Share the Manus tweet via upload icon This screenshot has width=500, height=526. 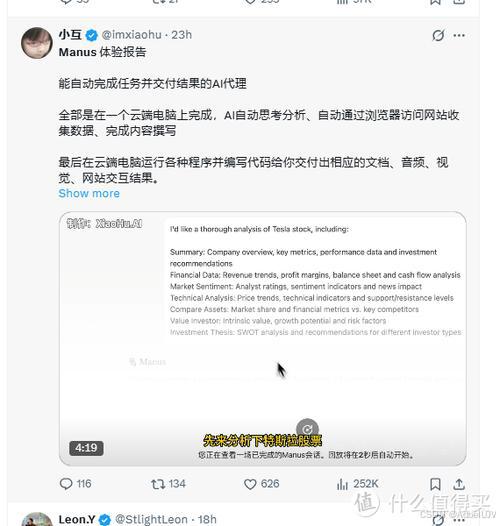[x=459, y=484]
